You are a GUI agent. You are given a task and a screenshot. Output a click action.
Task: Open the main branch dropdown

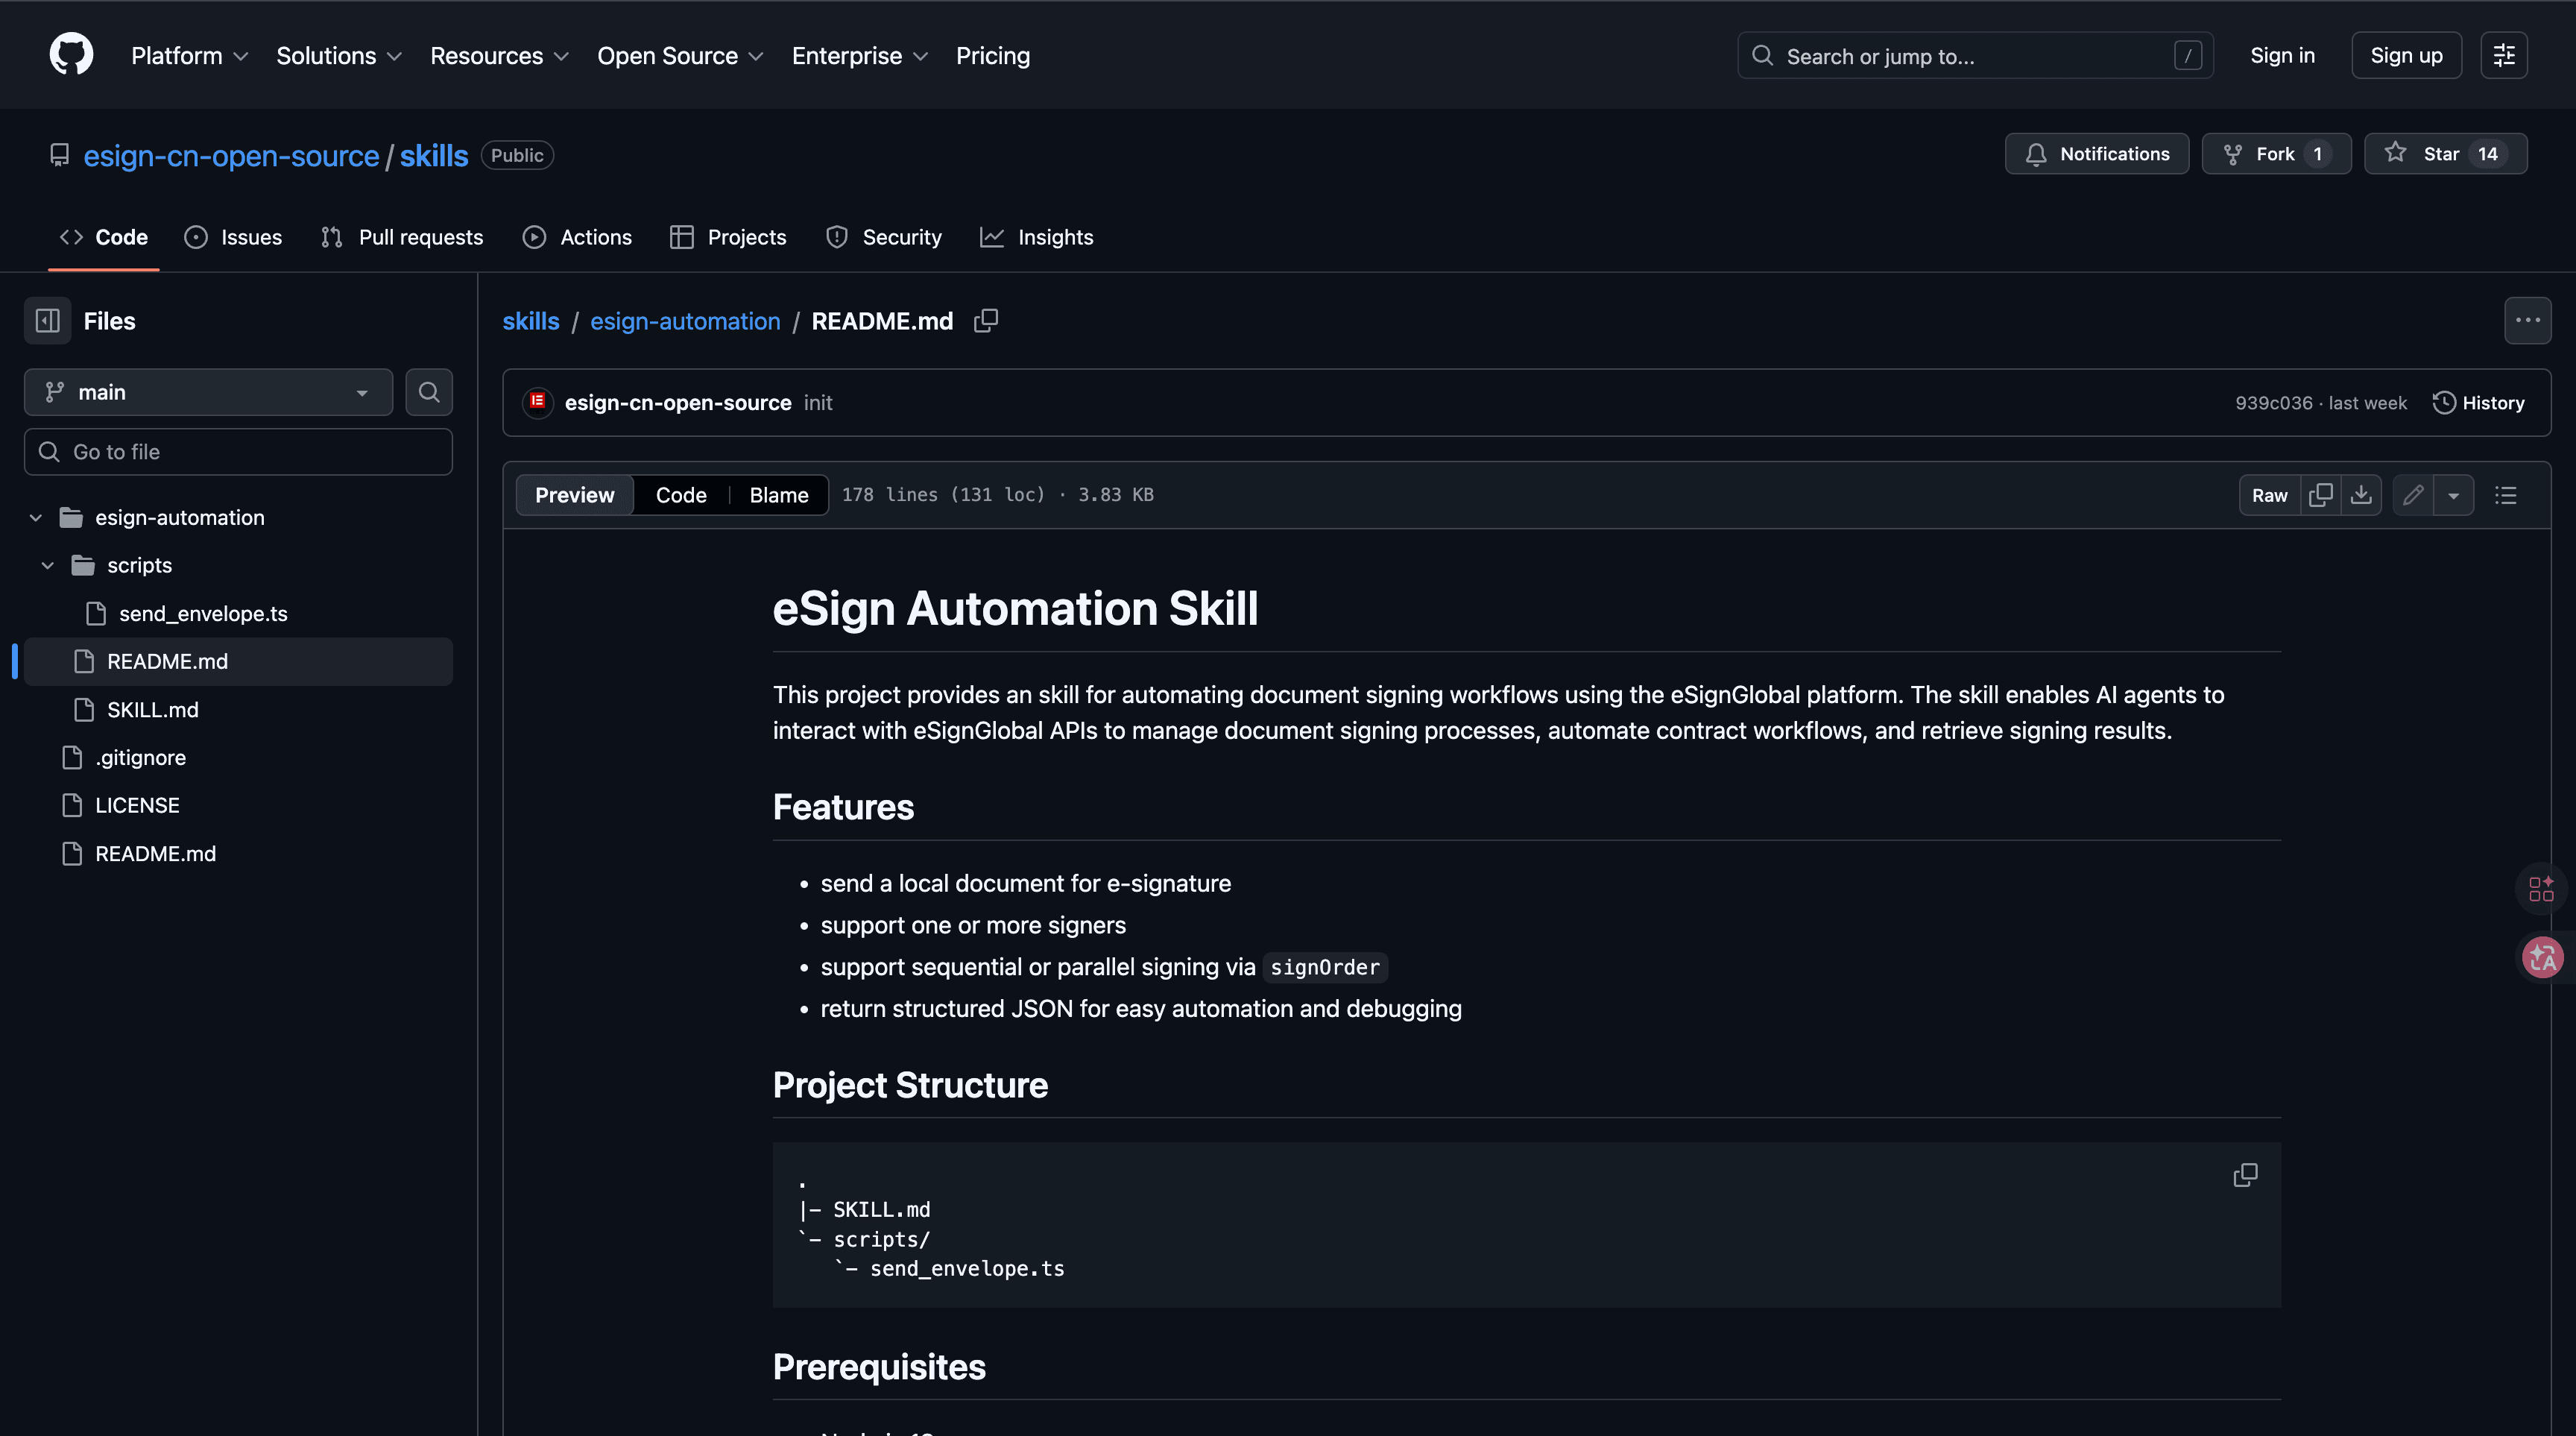pos(208,392)
